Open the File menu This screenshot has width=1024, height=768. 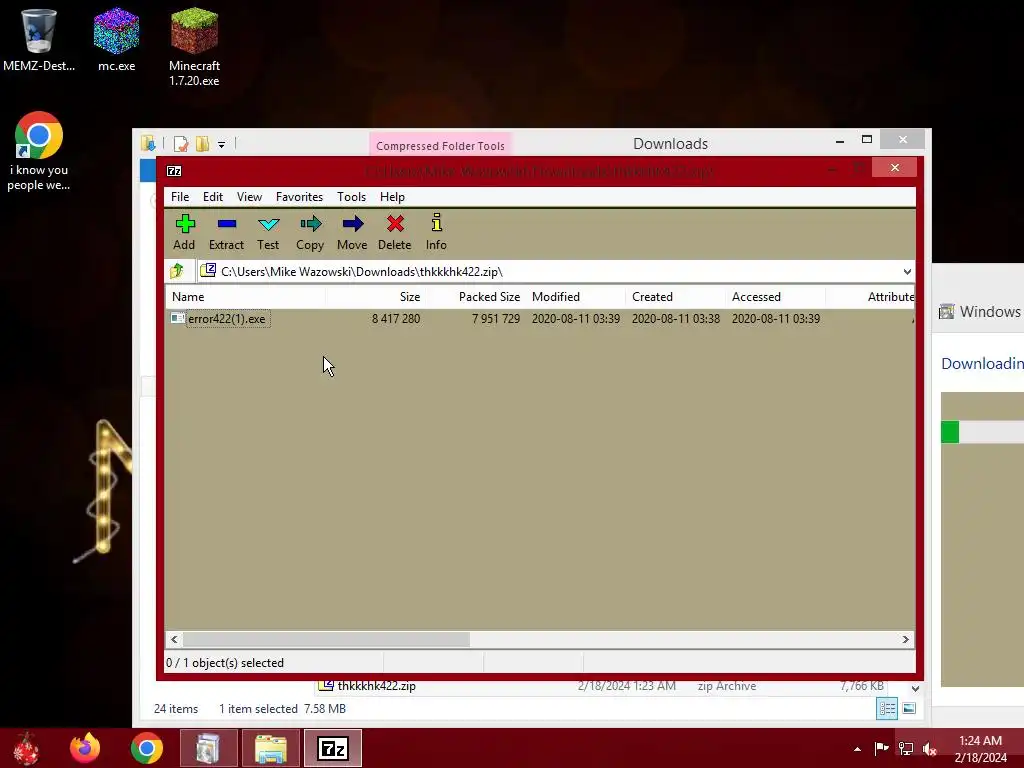180,197
